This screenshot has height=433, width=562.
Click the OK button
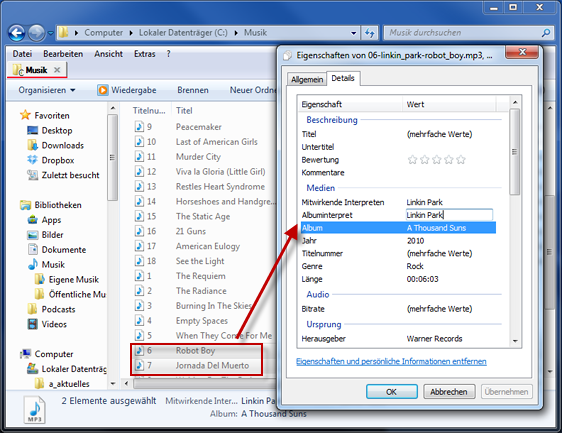pos(392,392)
